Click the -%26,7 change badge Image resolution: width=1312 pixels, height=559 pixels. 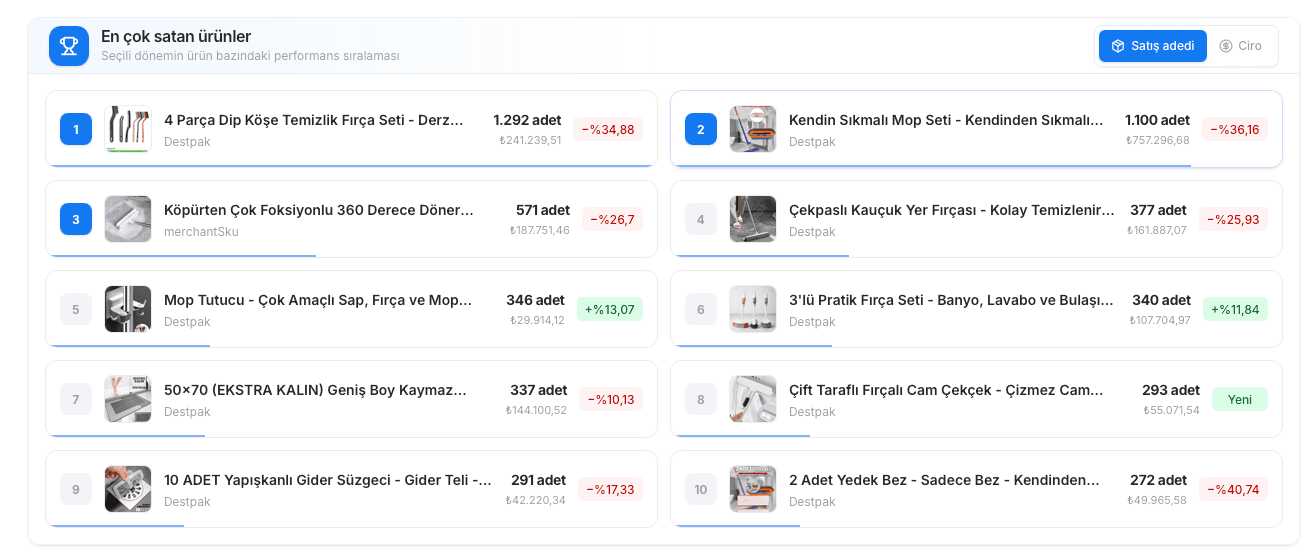612,219
